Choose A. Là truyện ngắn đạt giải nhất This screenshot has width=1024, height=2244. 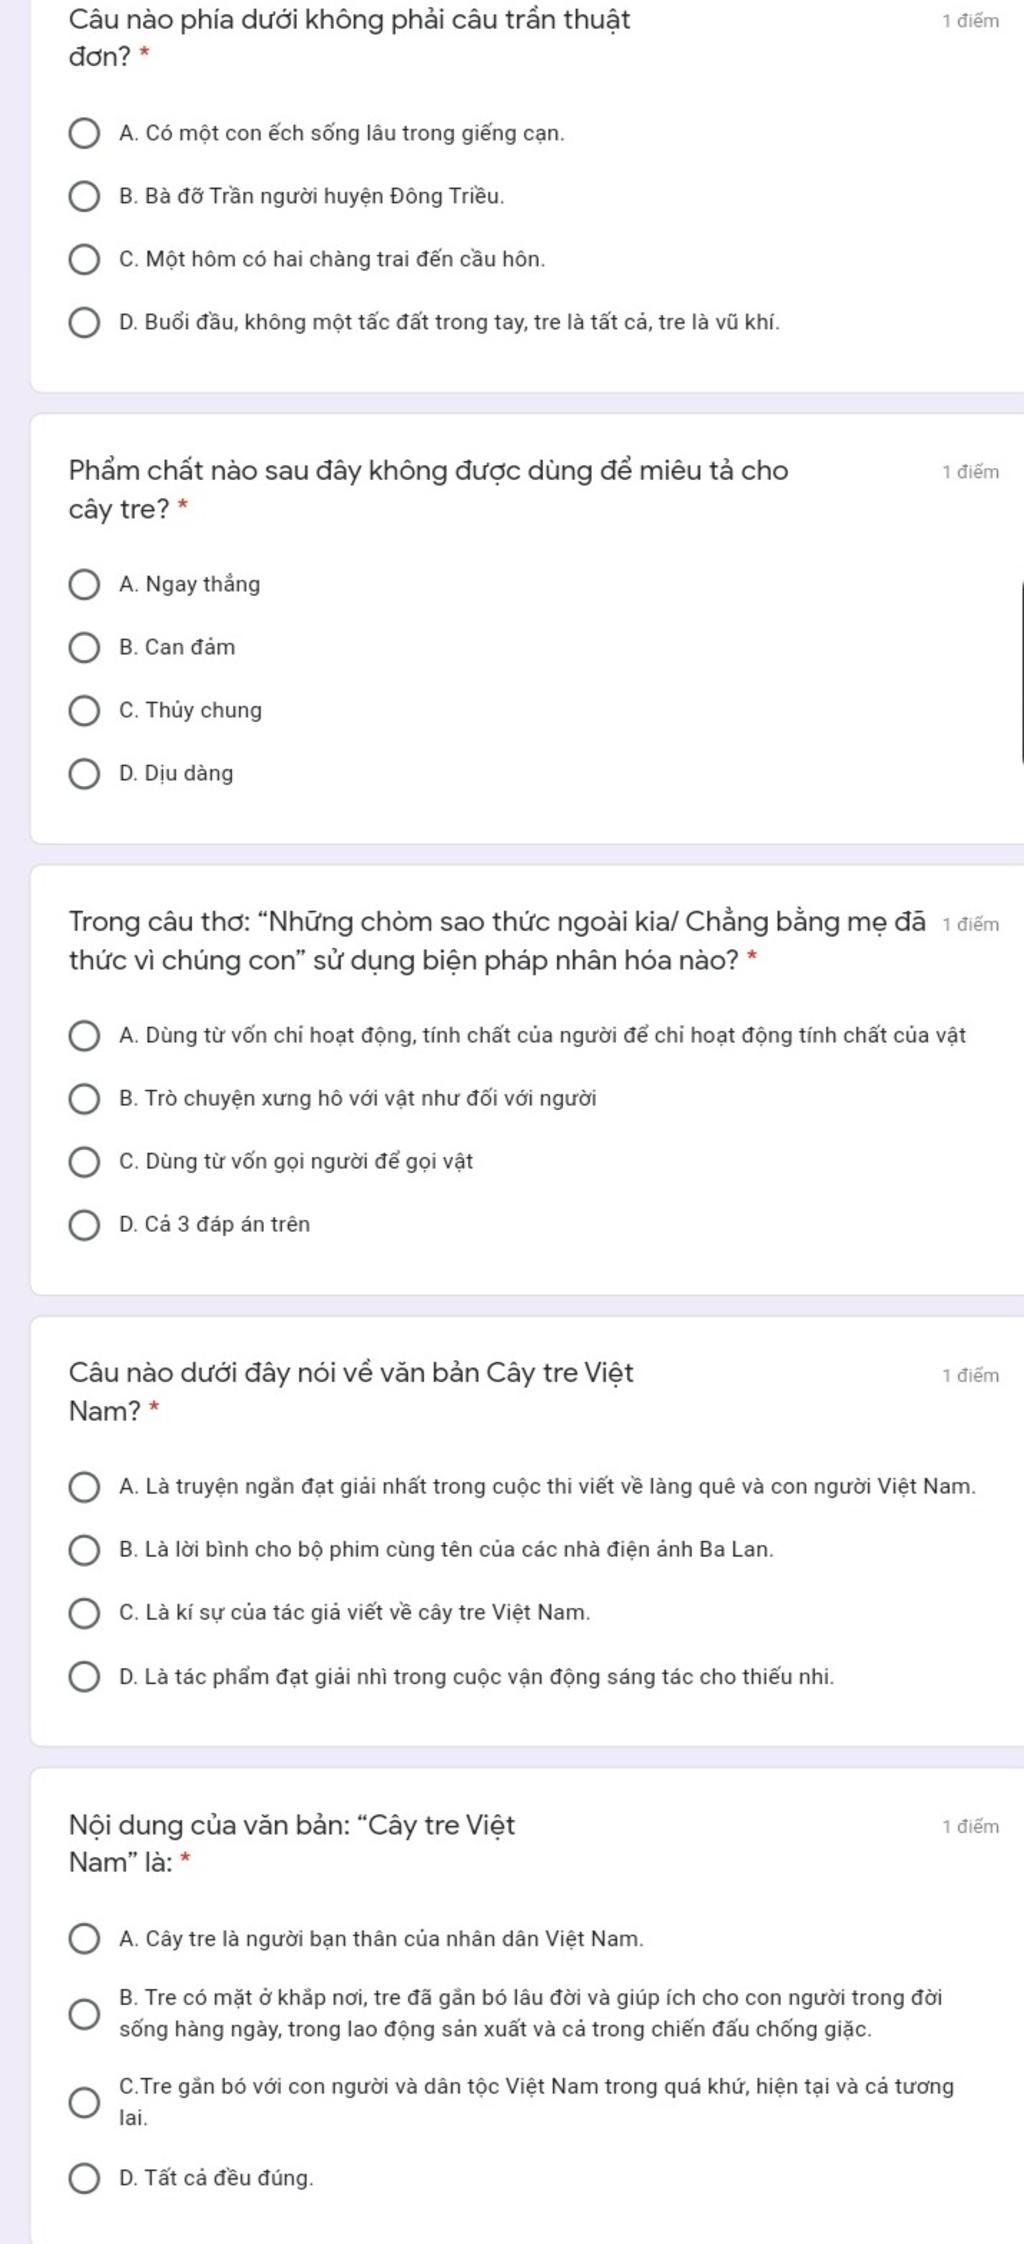[84, 1486]
